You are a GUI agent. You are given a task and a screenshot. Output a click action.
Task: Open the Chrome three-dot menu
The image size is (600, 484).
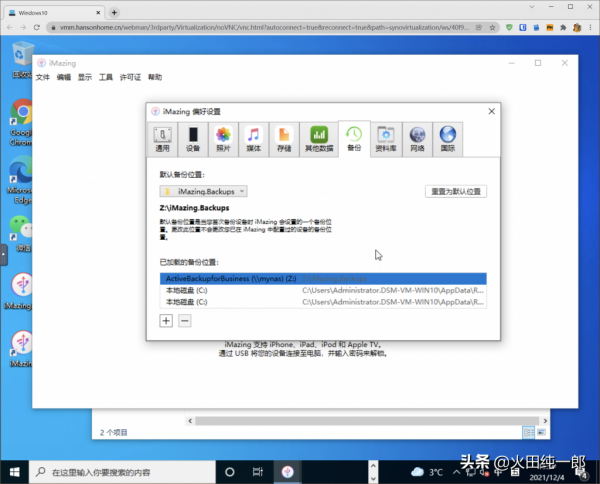pyautogui.click(x=590, y=27)
